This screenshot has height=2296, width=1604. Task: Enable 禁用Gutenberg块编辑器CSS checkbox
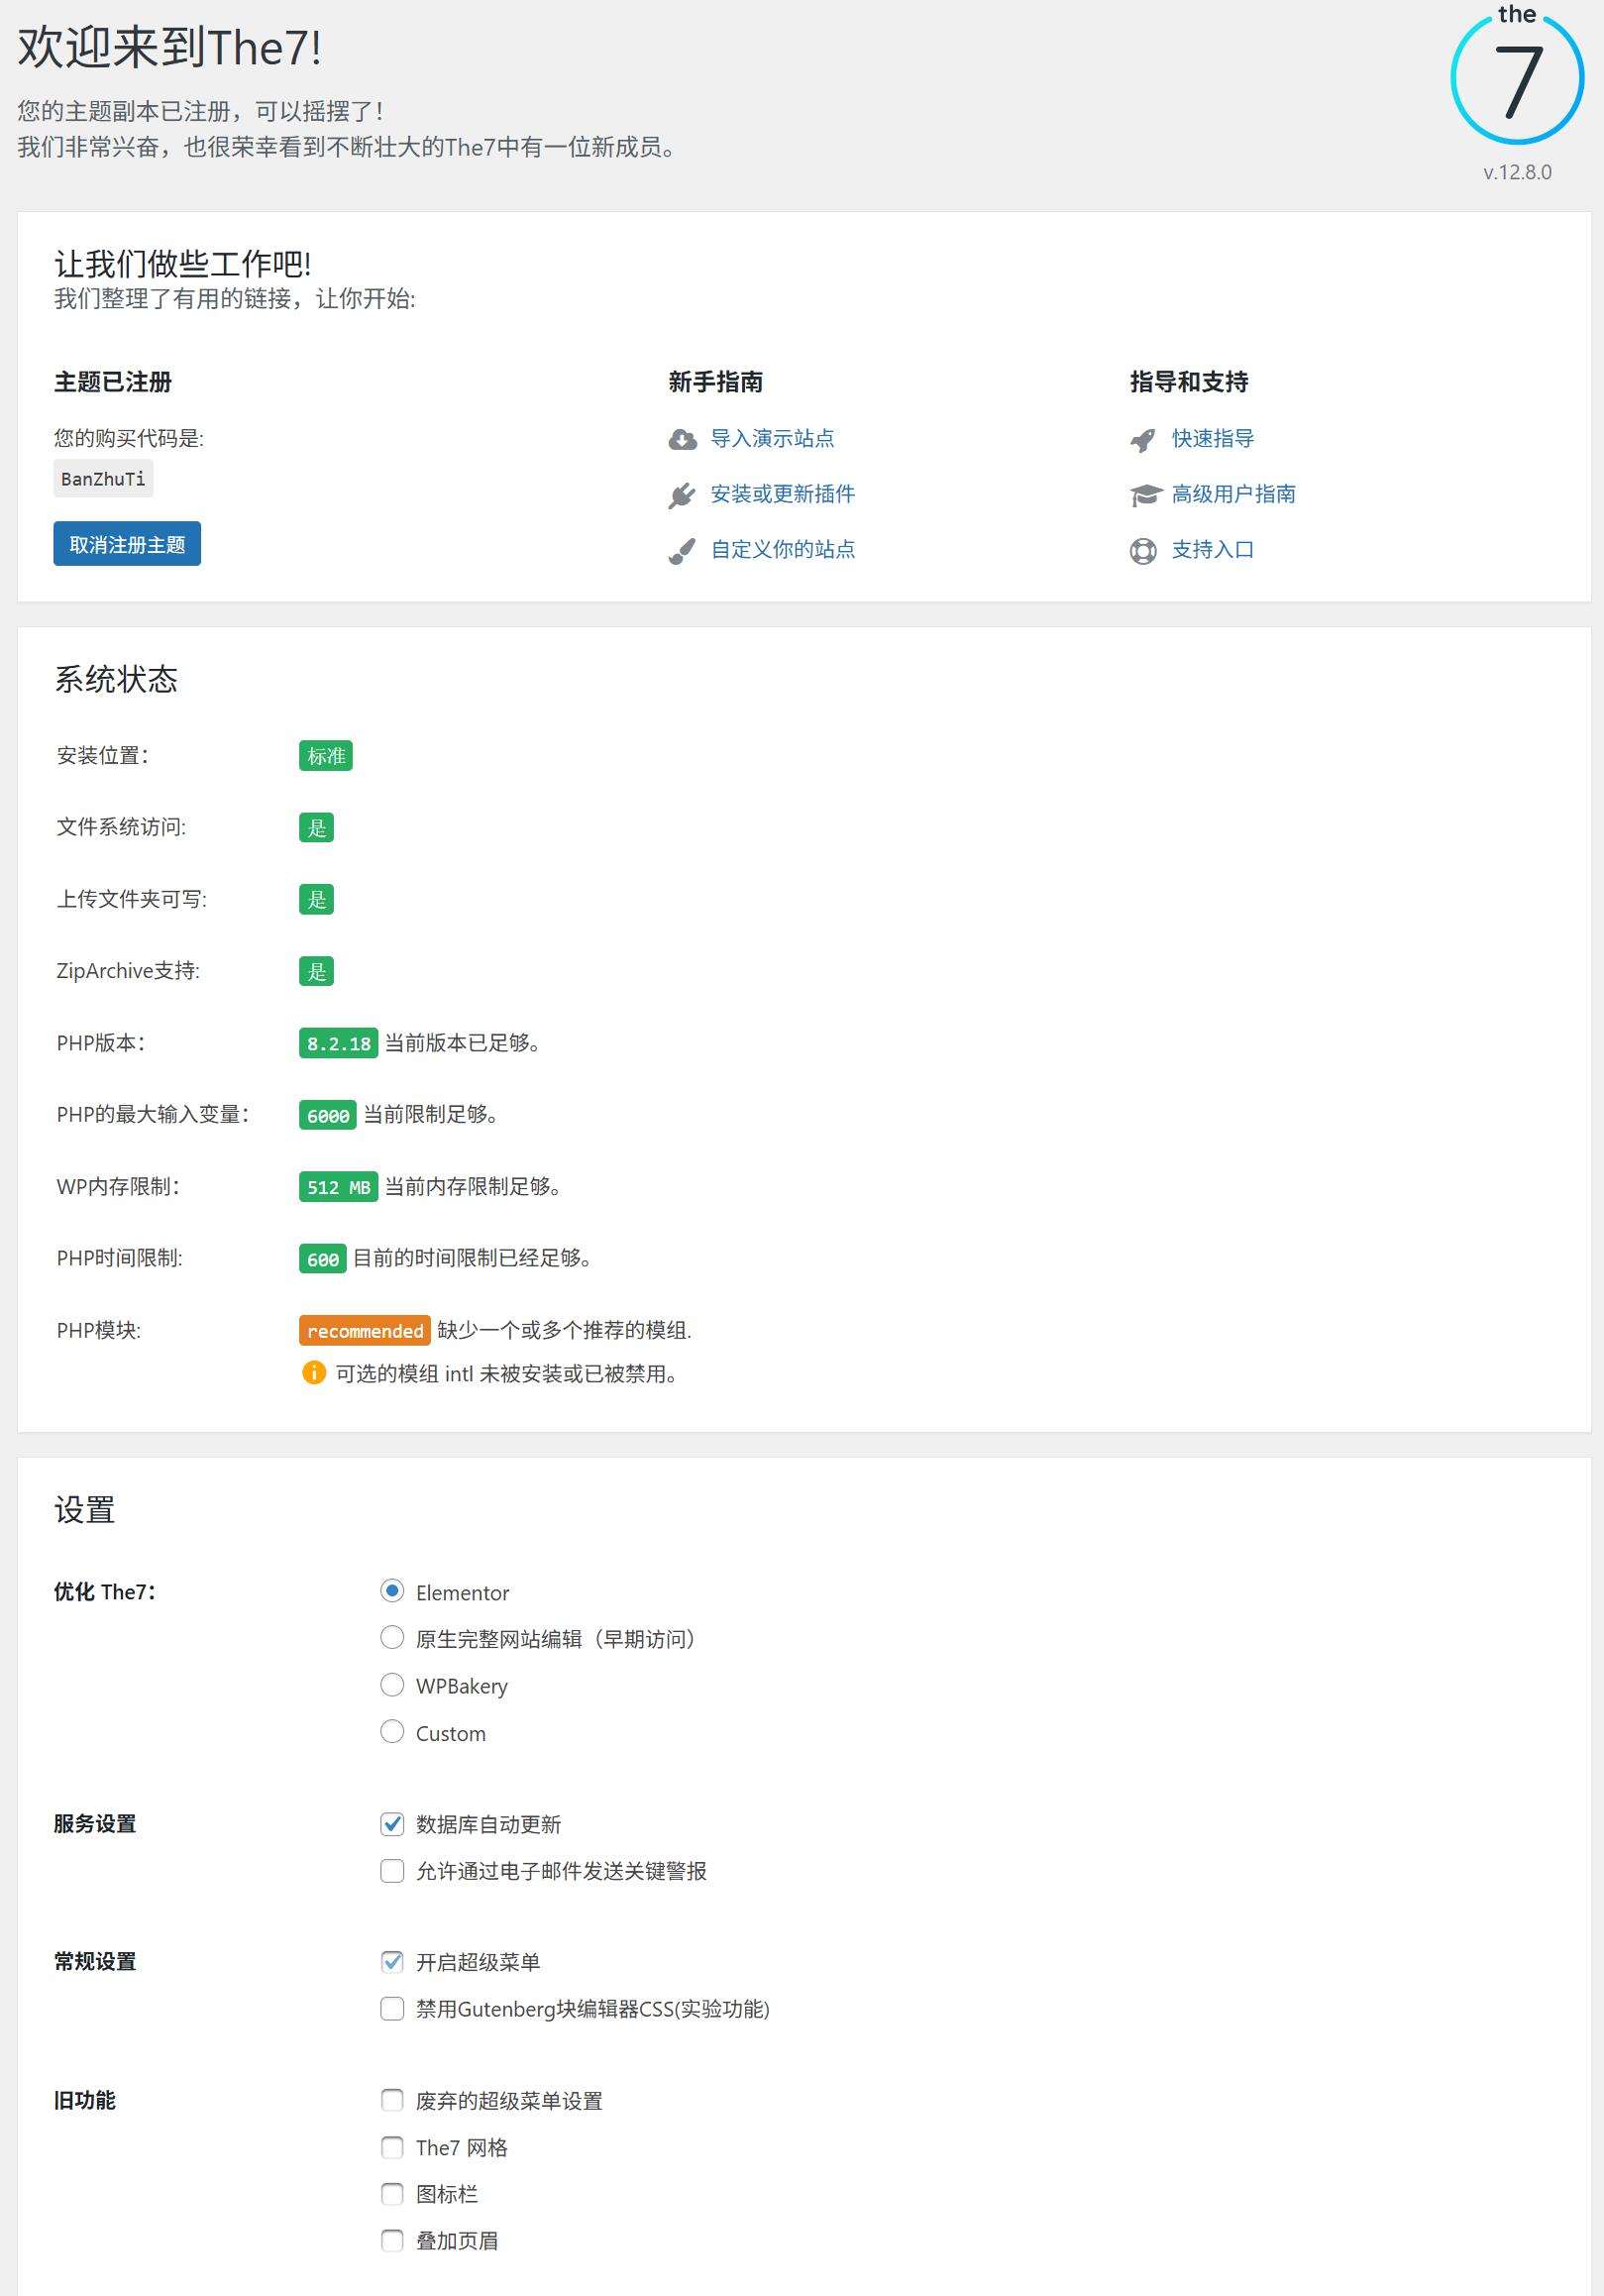tap(392, 2008)
